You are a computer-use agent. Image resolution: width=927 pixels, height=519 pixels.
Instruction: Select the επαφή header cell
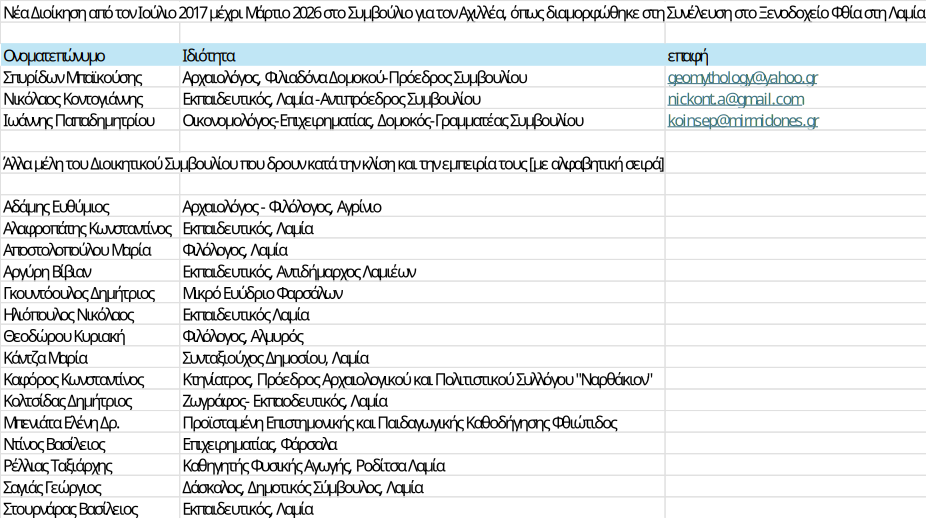[x=796, y=56]
